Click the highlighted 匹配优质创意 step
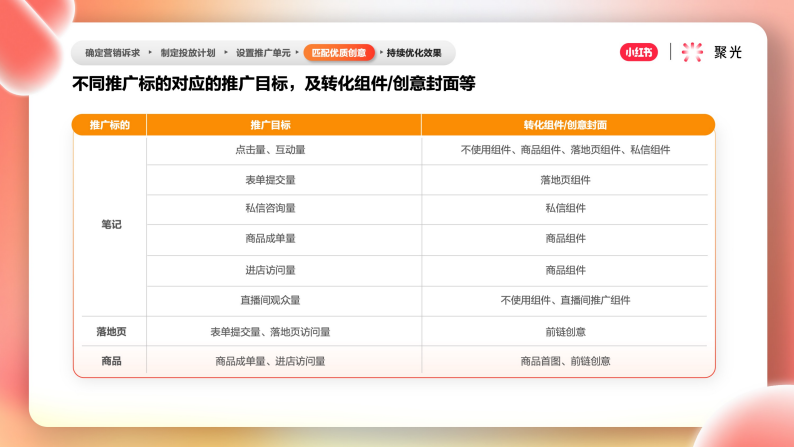This screenshot has width=794, height=447. 339,53
